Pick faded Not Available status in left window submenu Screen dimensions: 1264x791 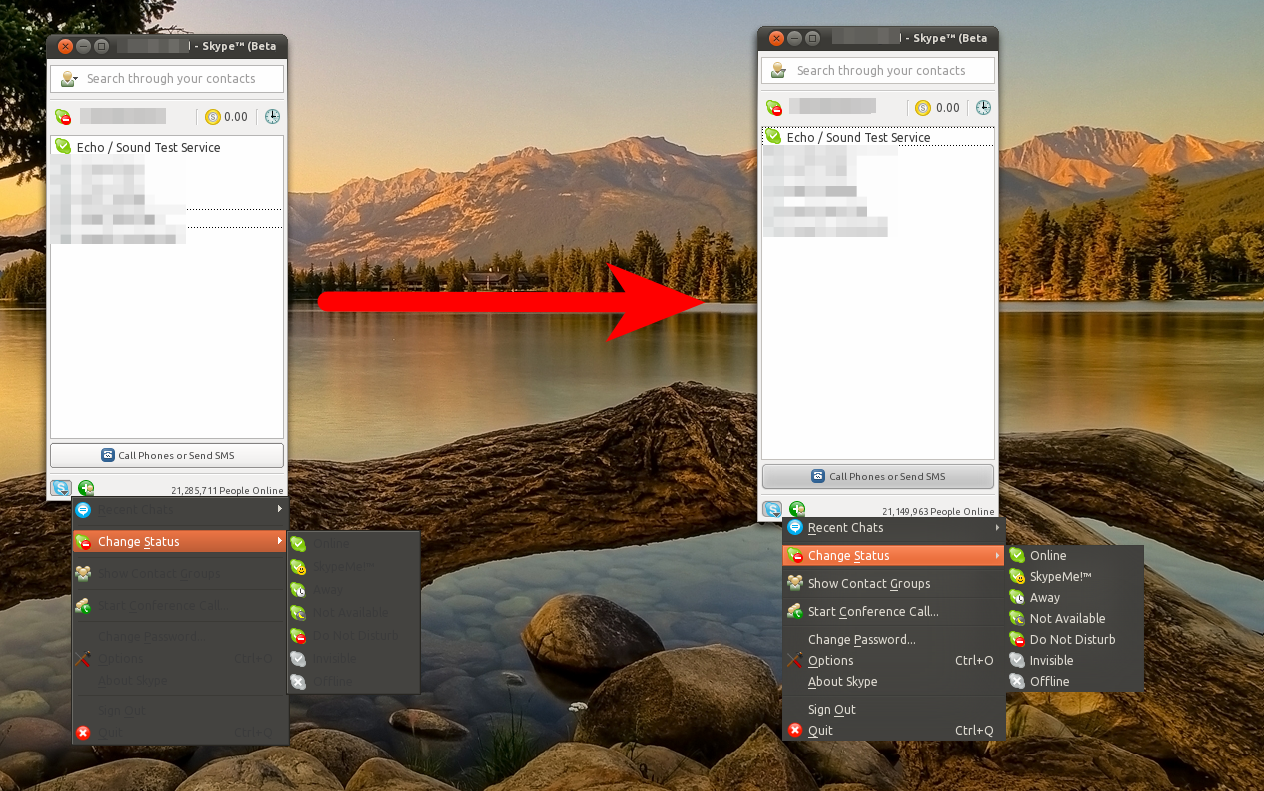pyautogui.click(x=354, y=612)
